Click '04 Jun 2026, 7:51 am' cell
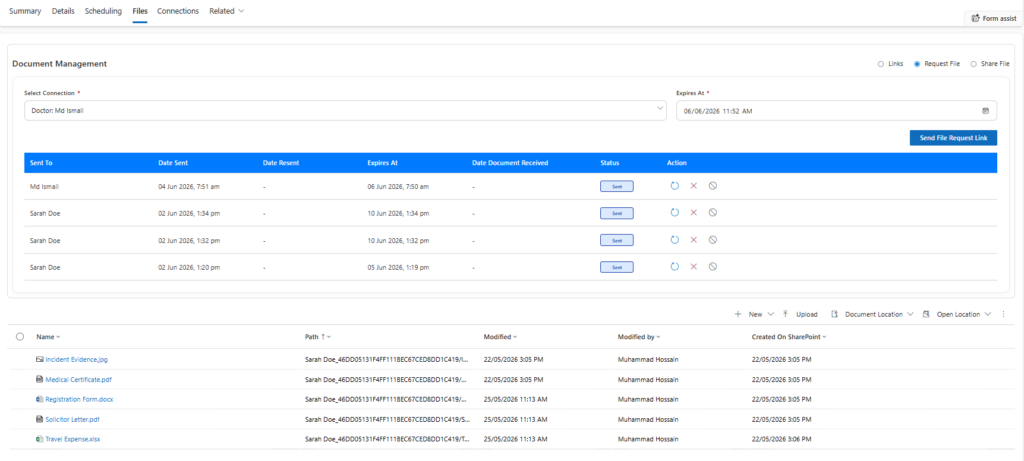 tap(189, 186)
